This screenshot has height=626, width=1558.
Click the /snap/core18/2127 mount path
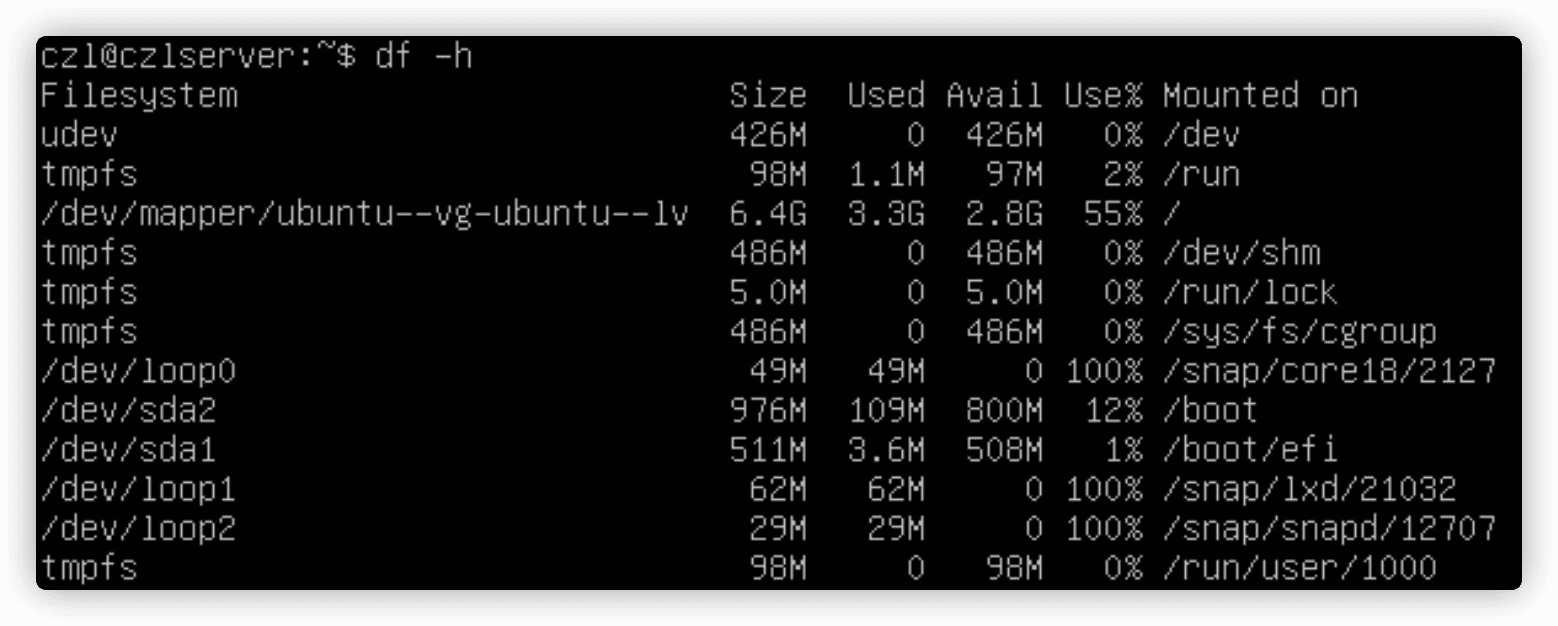pos(1329,372)
